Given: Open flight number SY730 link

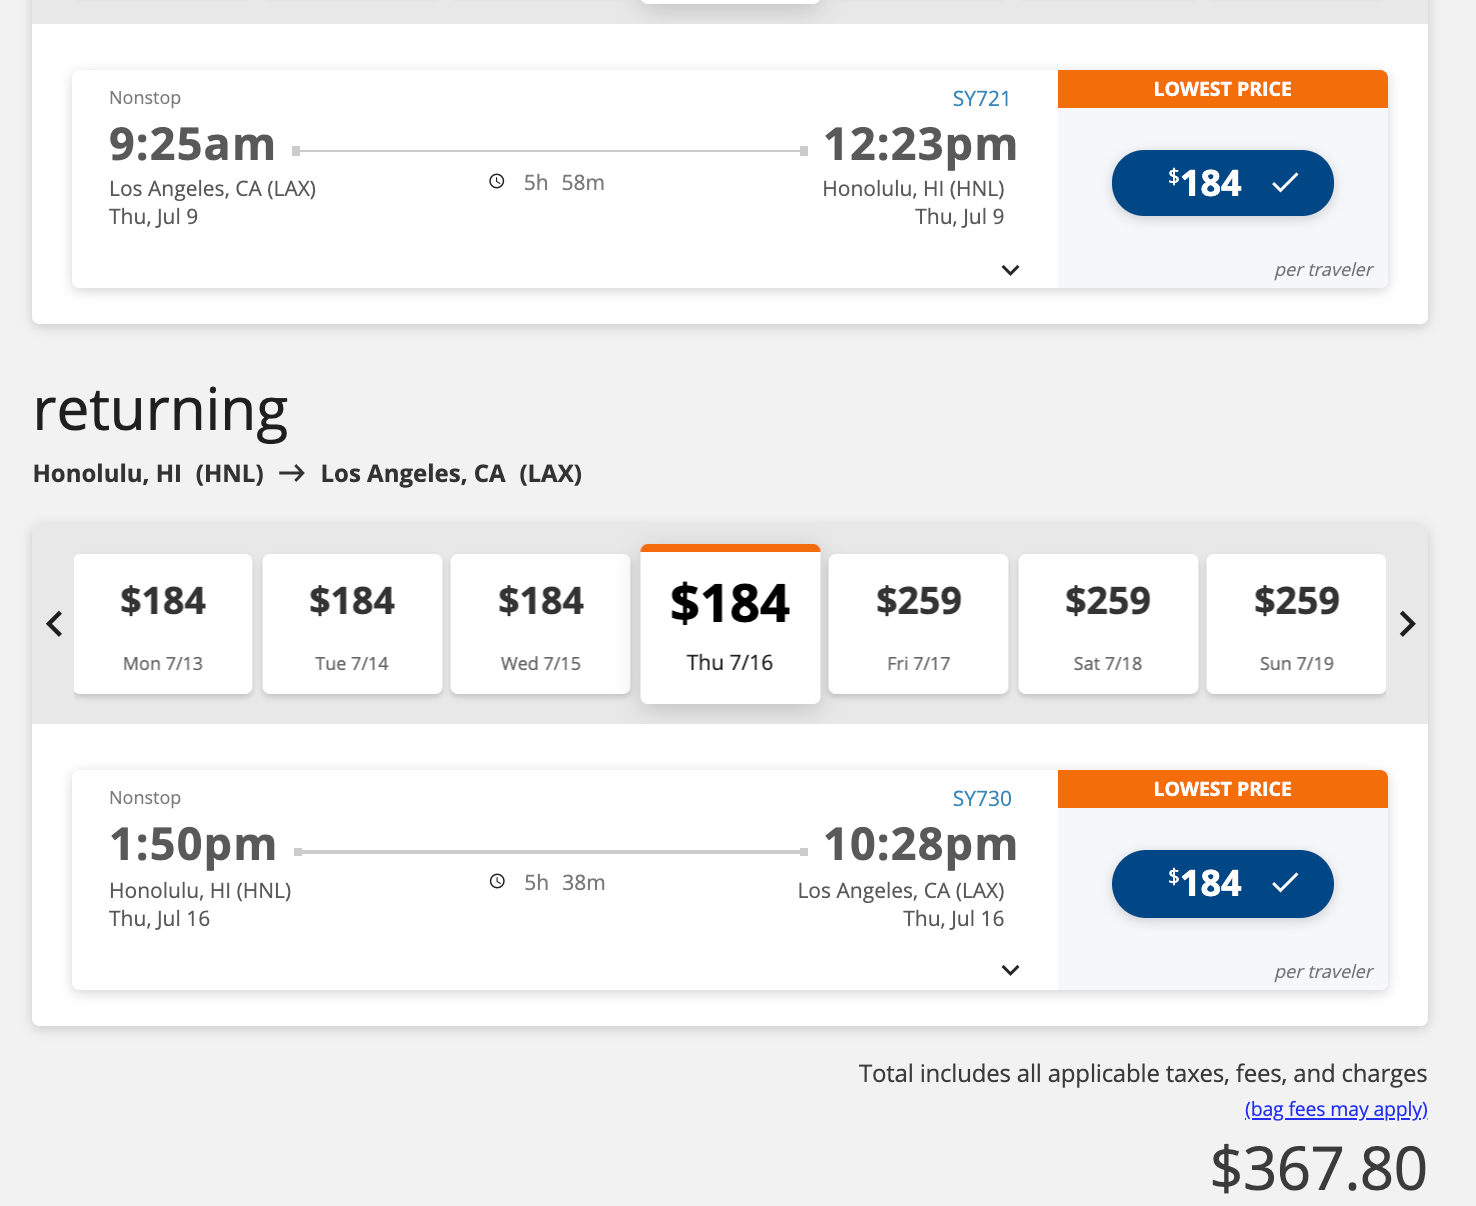Looking at the screenshot, I should click(981, 799).
